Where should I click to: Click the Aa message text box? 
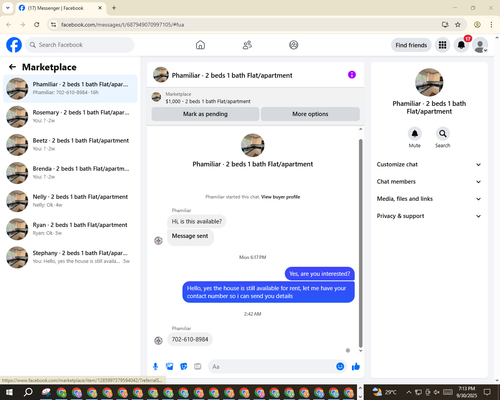click(x=272, y=367)
